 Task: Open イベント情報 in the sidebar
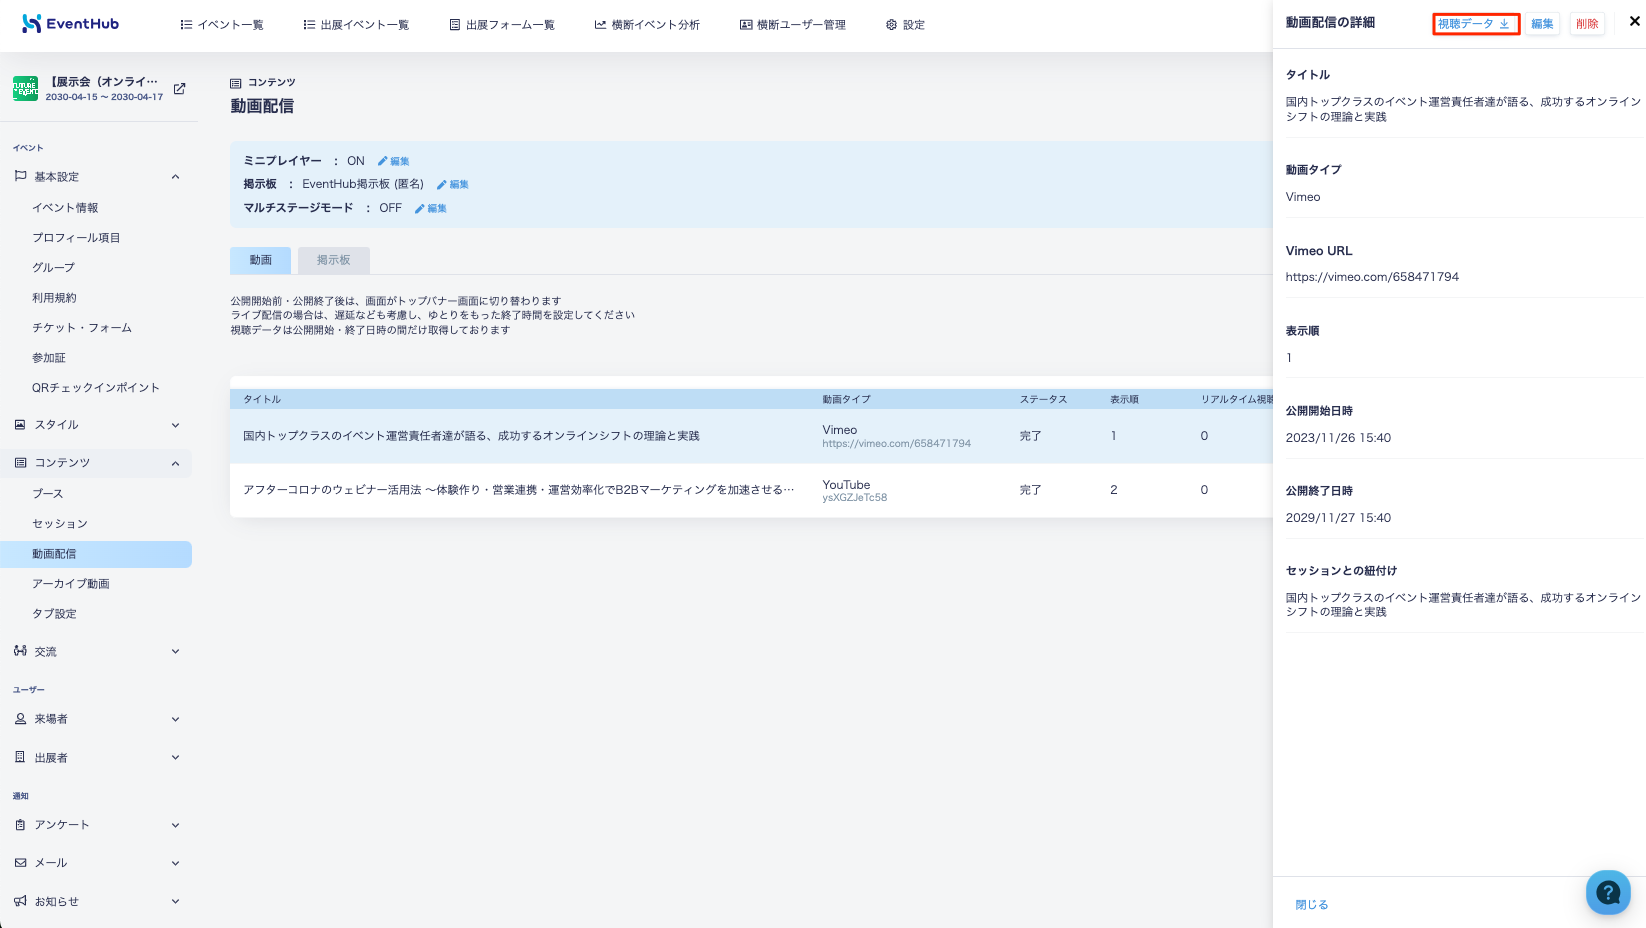[x=65, y=208]
